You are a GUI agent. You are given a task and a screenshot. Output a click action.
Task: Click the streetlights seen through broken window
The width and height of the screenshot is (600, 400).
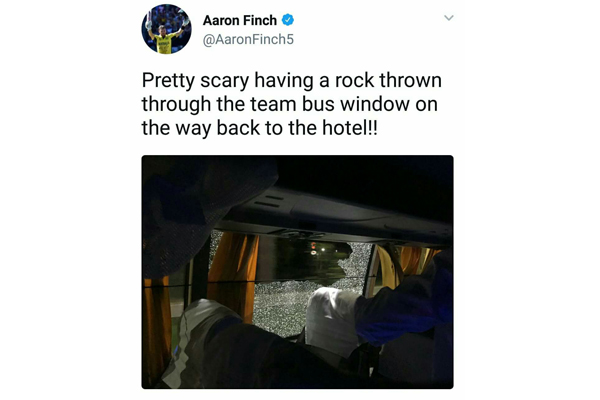(318, 249)
